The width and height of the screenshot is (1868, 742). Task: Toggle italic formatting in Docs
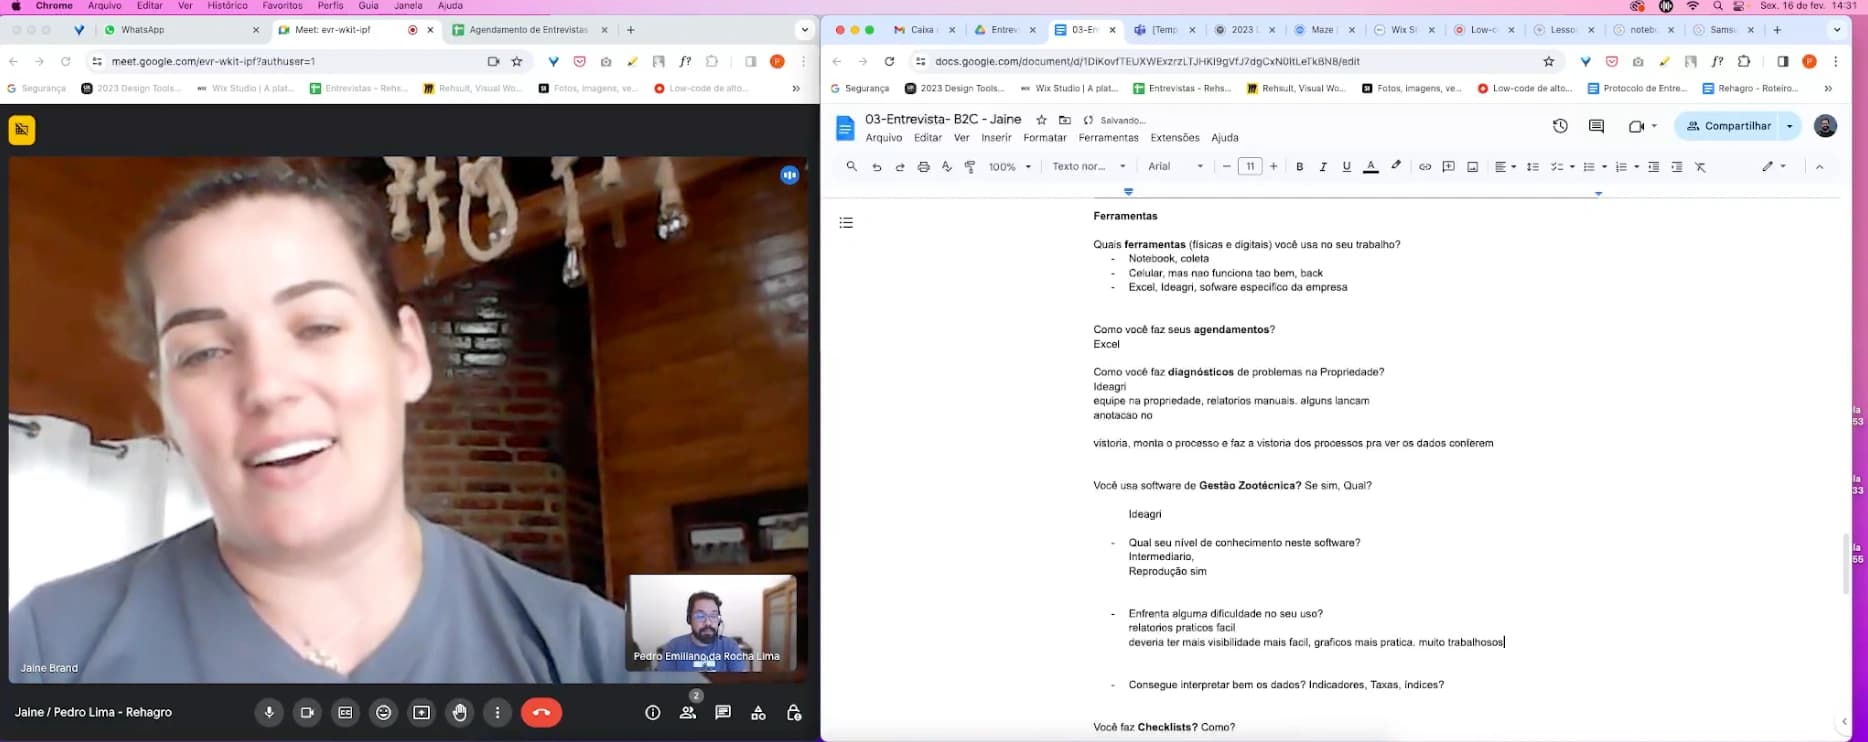click(1323, 167)
